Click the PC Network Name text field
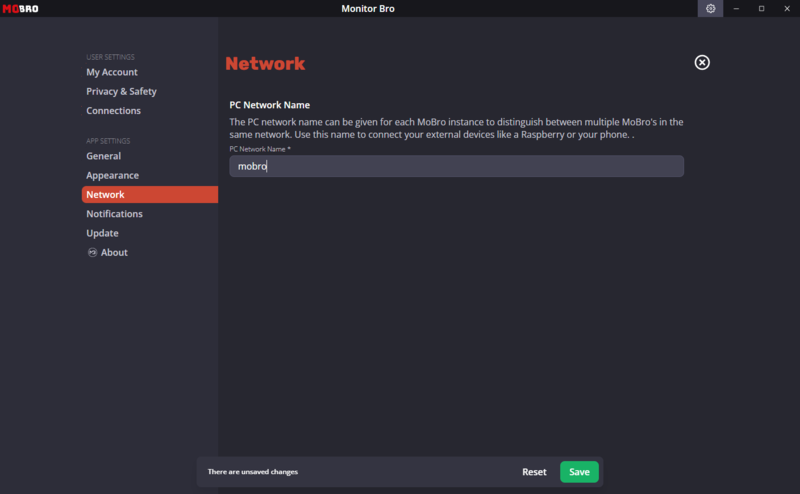This screenshot has width=800, height=494. point(456,166)
